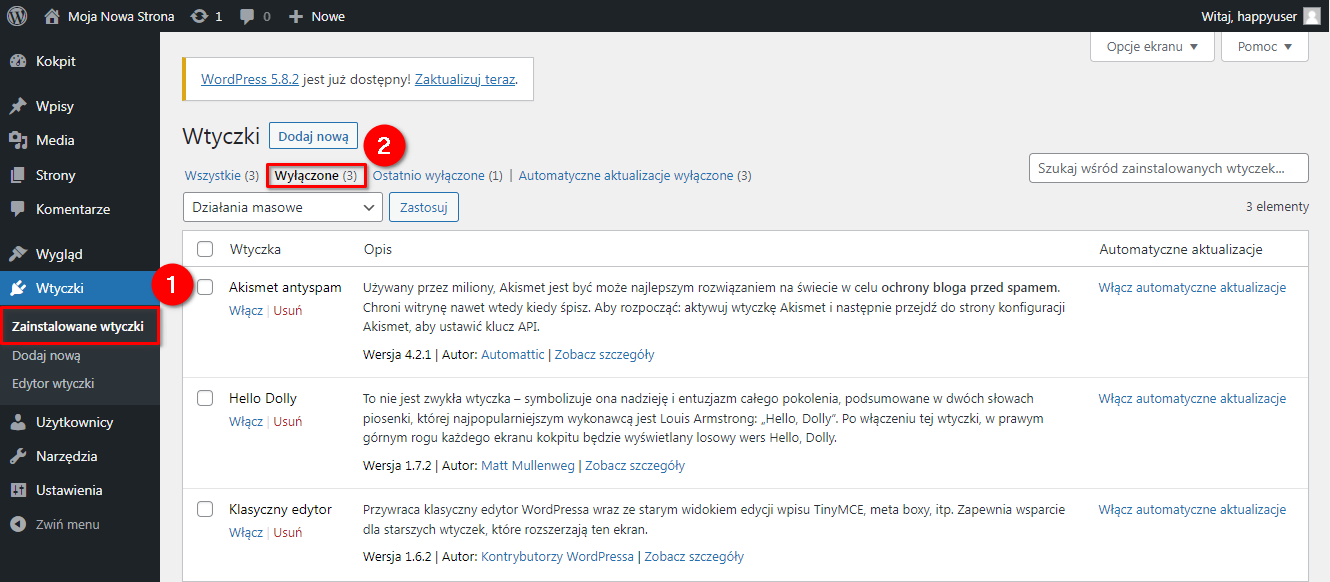Click the Komentarze bubble icon in sidebar
Viewport: 1330px width, 582px height.
click(x=17, y=209)
